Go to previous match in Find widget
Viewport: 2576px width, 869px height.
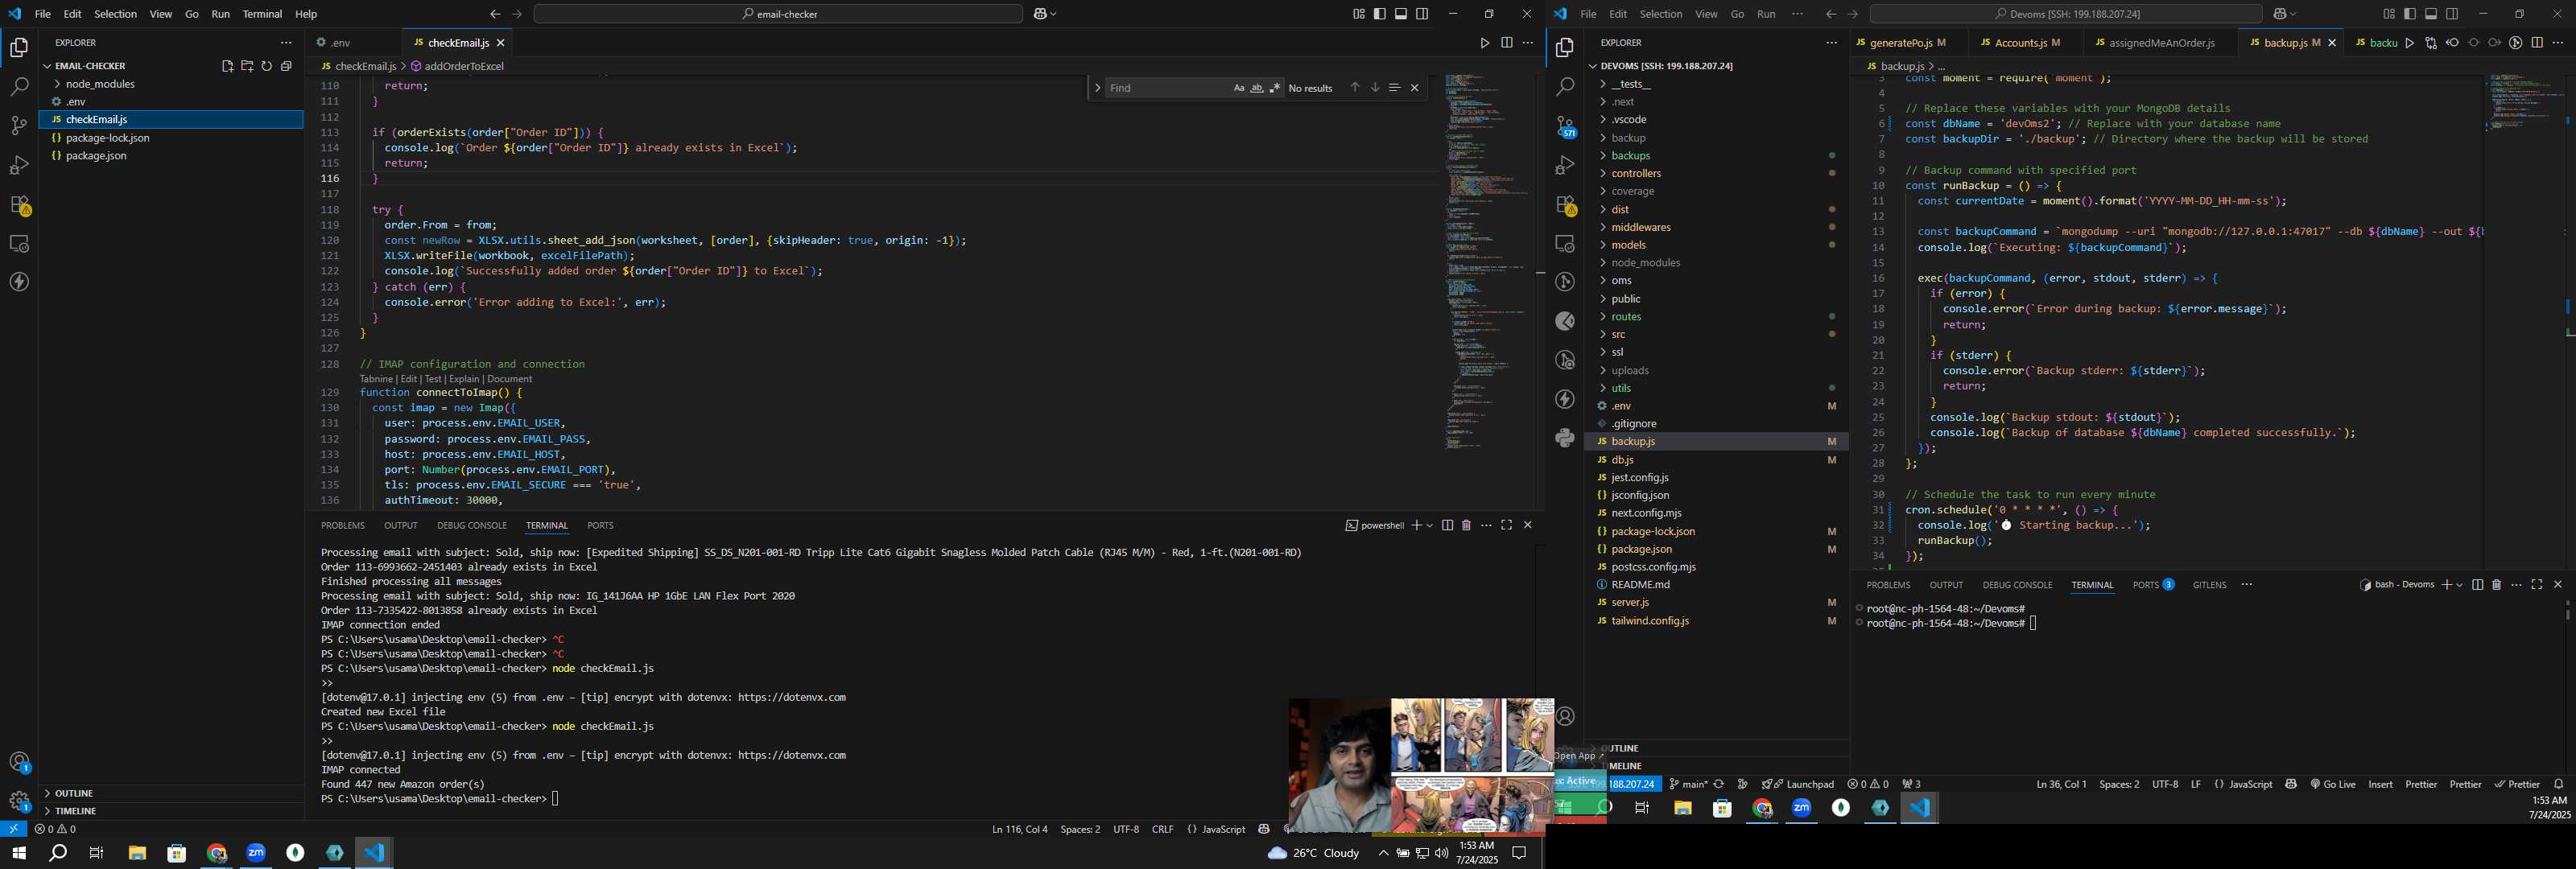[x=1355, y=88]
